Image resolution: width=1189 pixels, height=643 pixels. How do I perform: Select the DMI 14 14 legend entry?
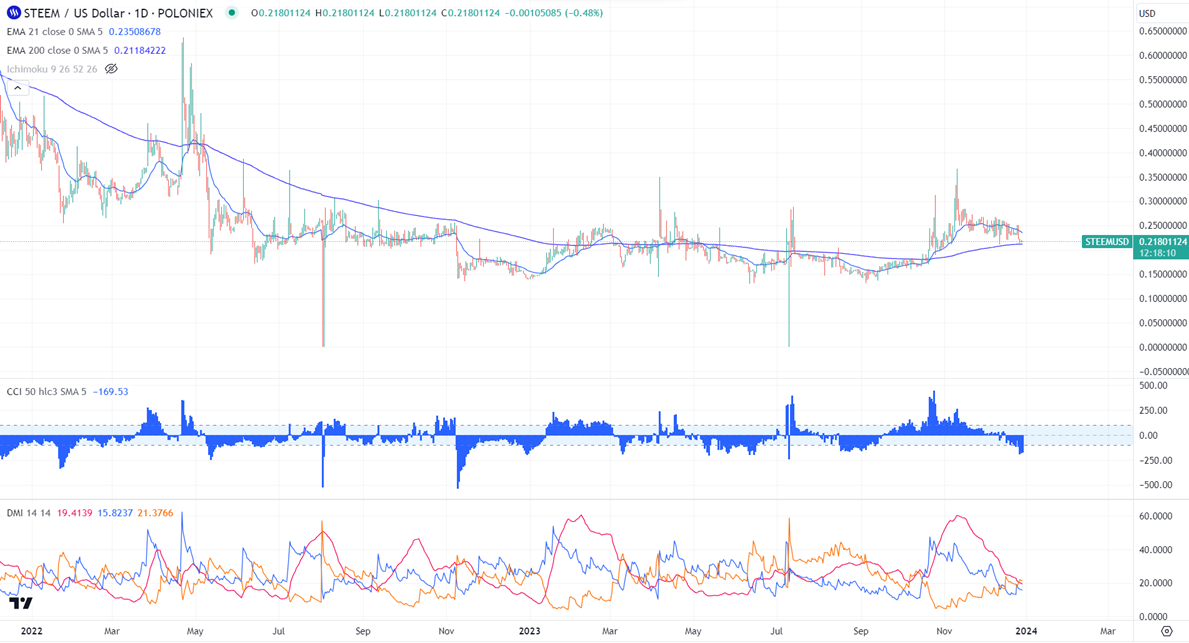29,513
